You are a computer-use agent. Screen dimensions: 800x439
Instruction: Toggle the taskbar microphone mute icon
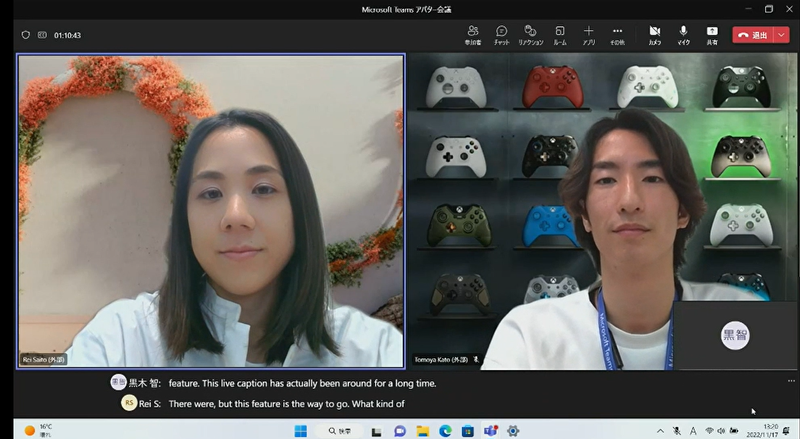click(677, 431)
